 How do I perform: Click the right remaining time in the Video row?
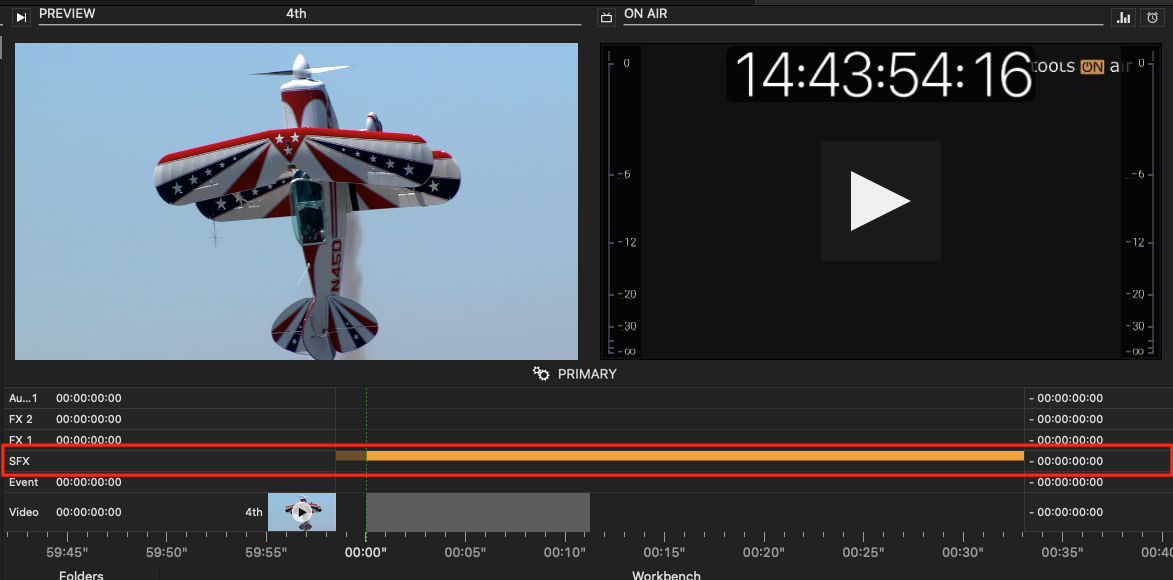point(1066,512)
